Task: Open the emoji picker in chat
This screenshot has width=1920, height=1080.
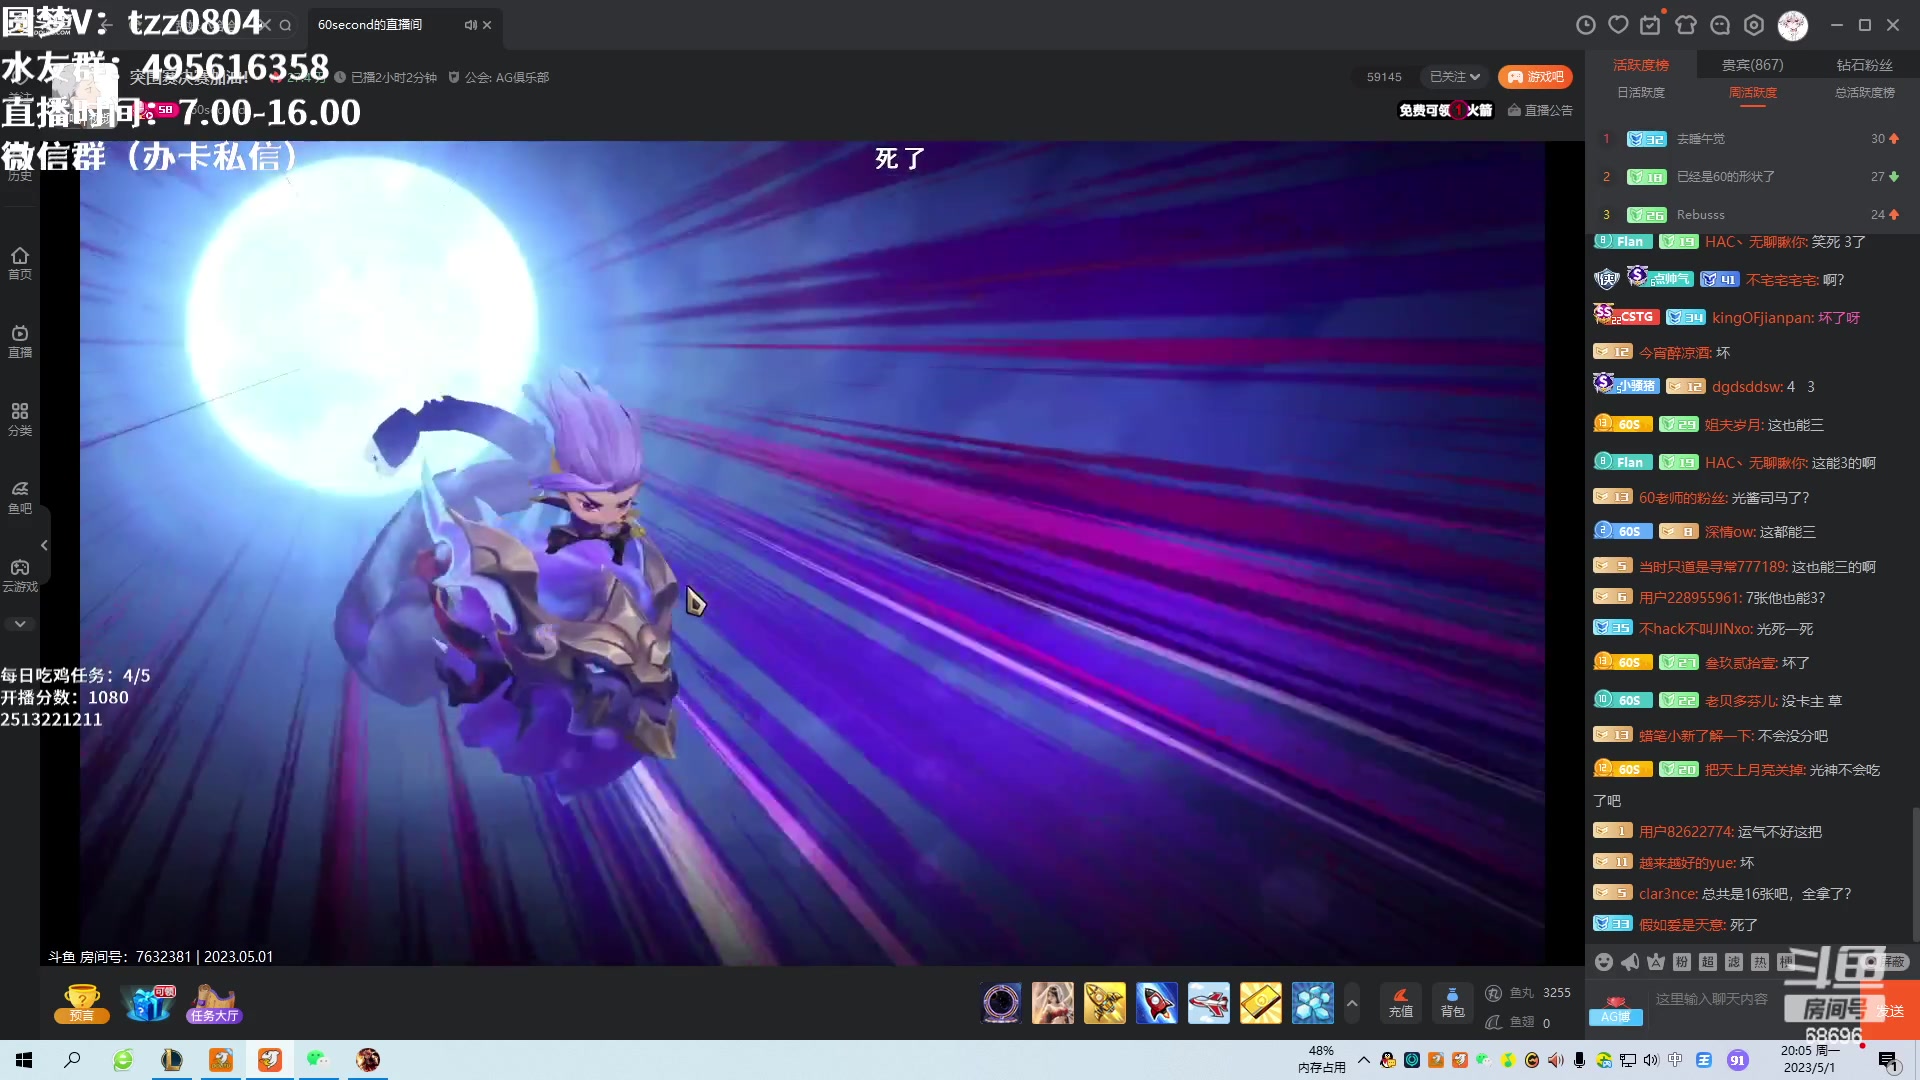Action: 1604,962
